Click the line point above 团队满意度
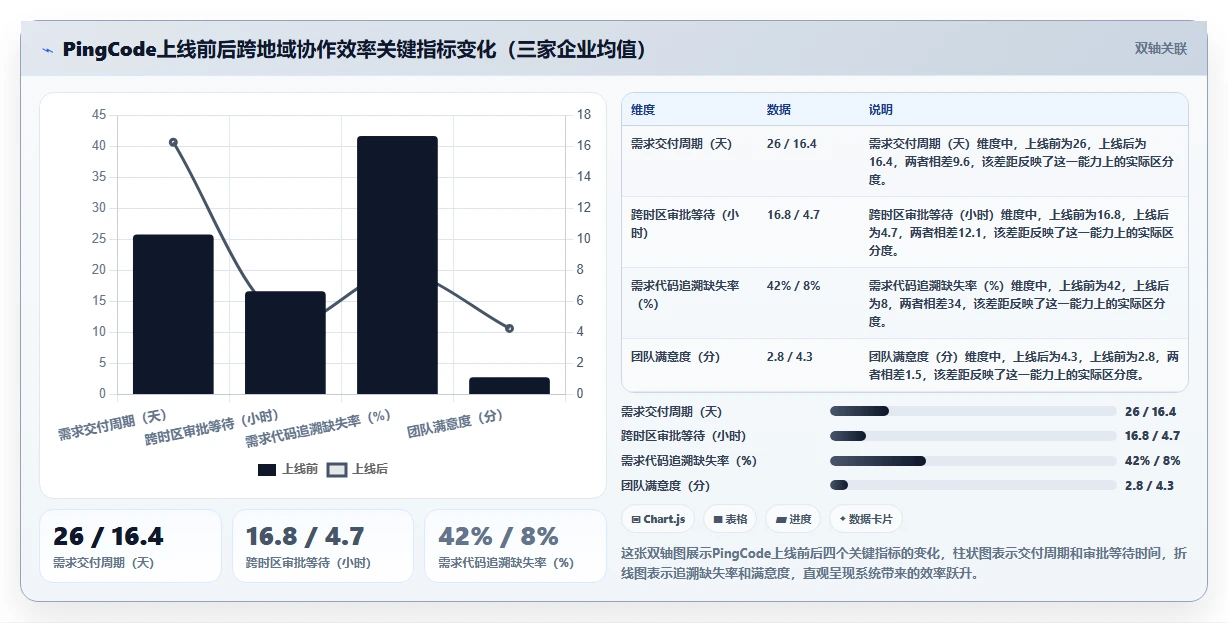The image size is (1228, 623). (509, 328)
